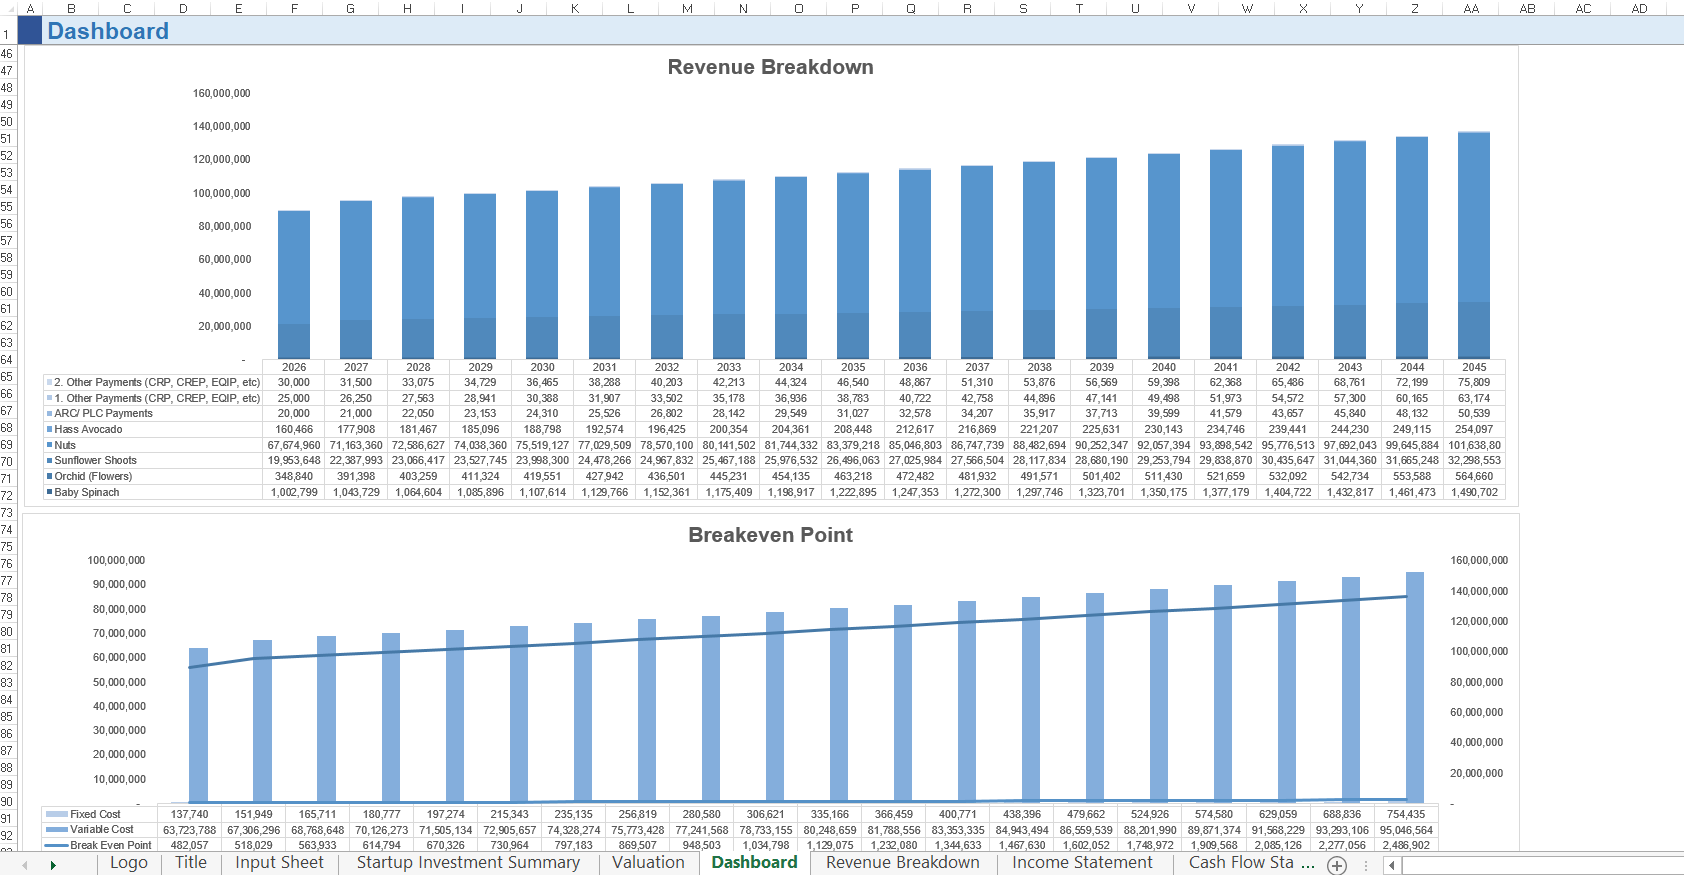Switch to the Valuation sheet tab
This screenshot has height=875, width=1684.
click(x=648, y=863)
